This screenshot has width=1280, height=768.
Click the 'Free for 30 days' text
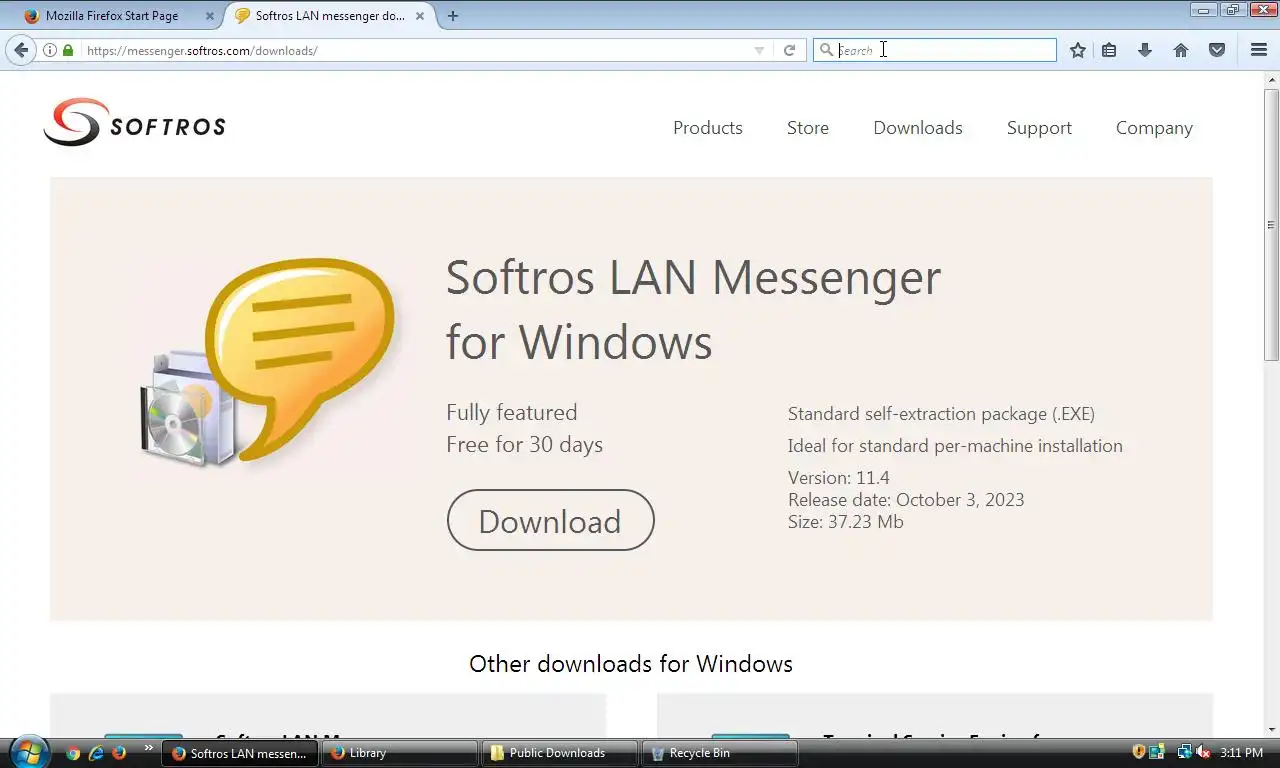(x=524, y=444)
